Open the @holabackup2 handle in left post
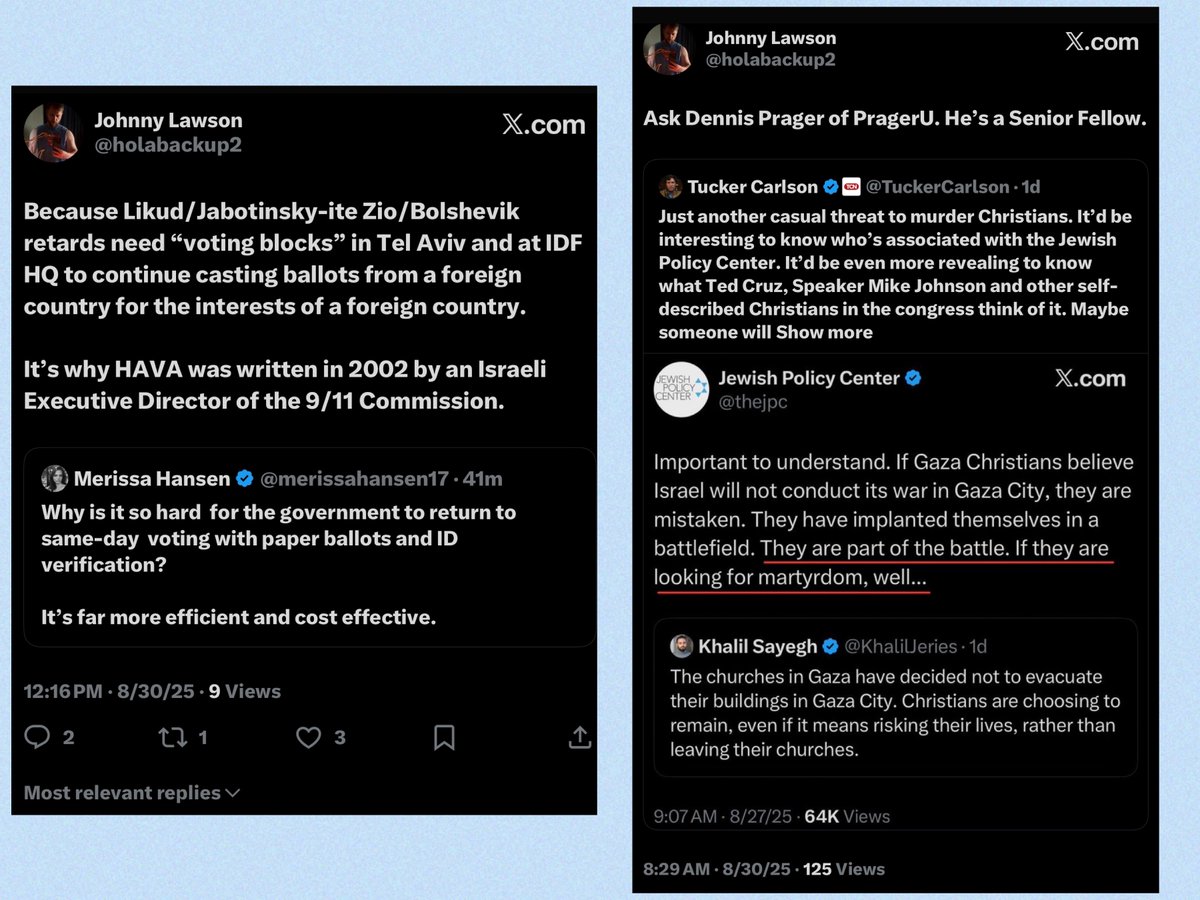The image size is (1200, 900). point(168,145)
